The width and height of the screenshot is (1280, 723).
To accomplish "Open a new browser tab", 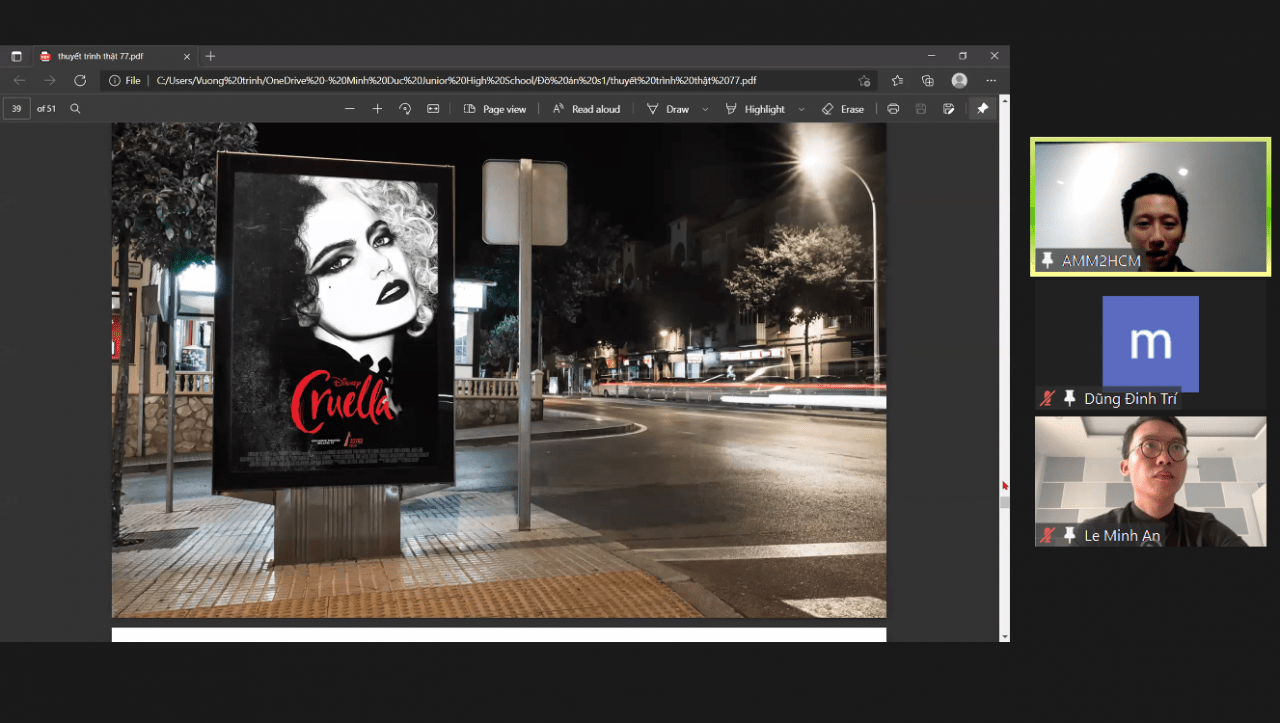I will (210, 56).
